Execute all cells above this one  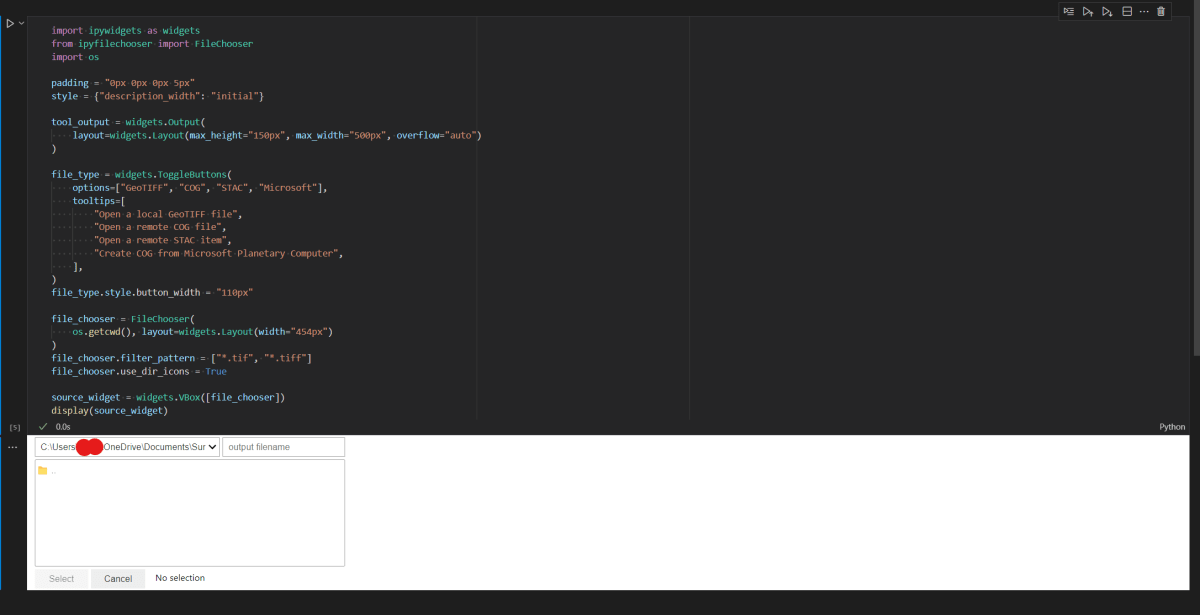click(x=1088, y=11)
